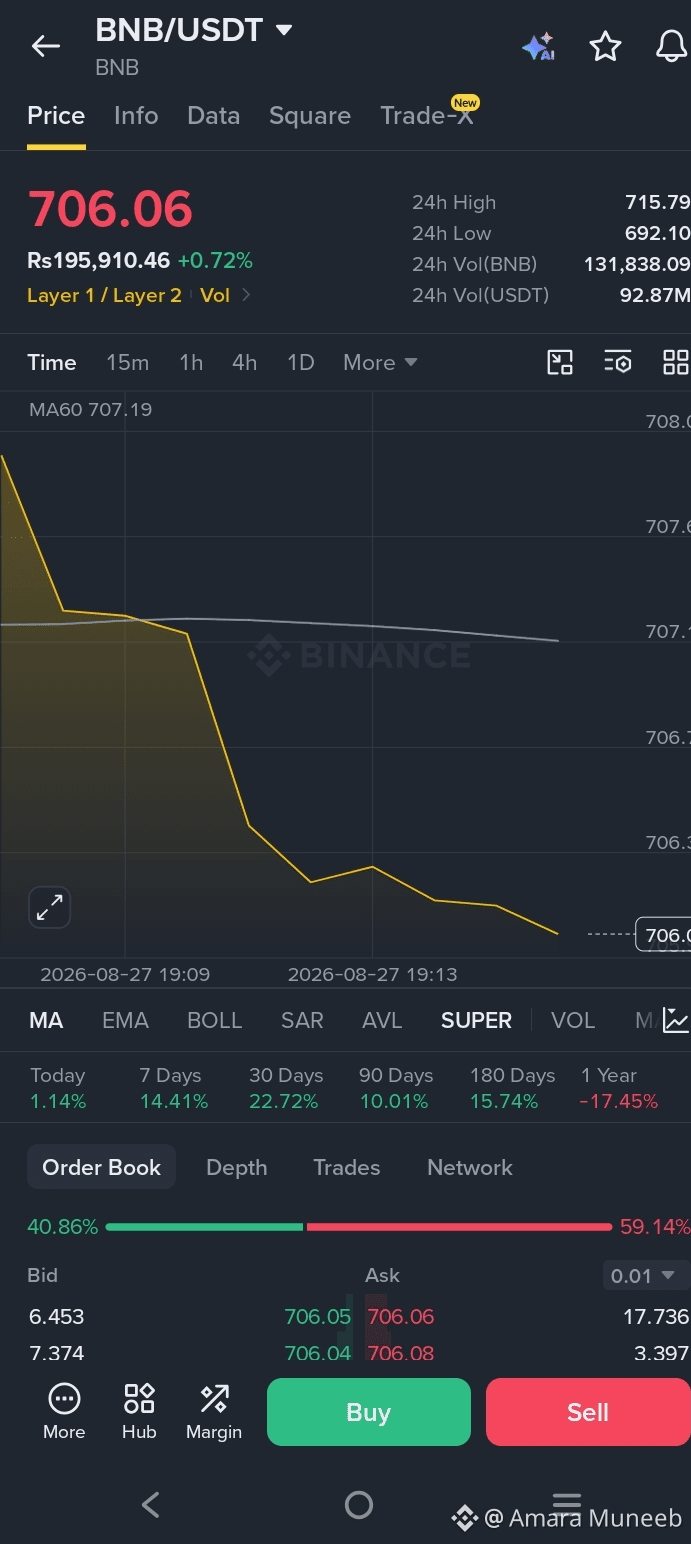Open price alert bell icon

tap(672, 46)
